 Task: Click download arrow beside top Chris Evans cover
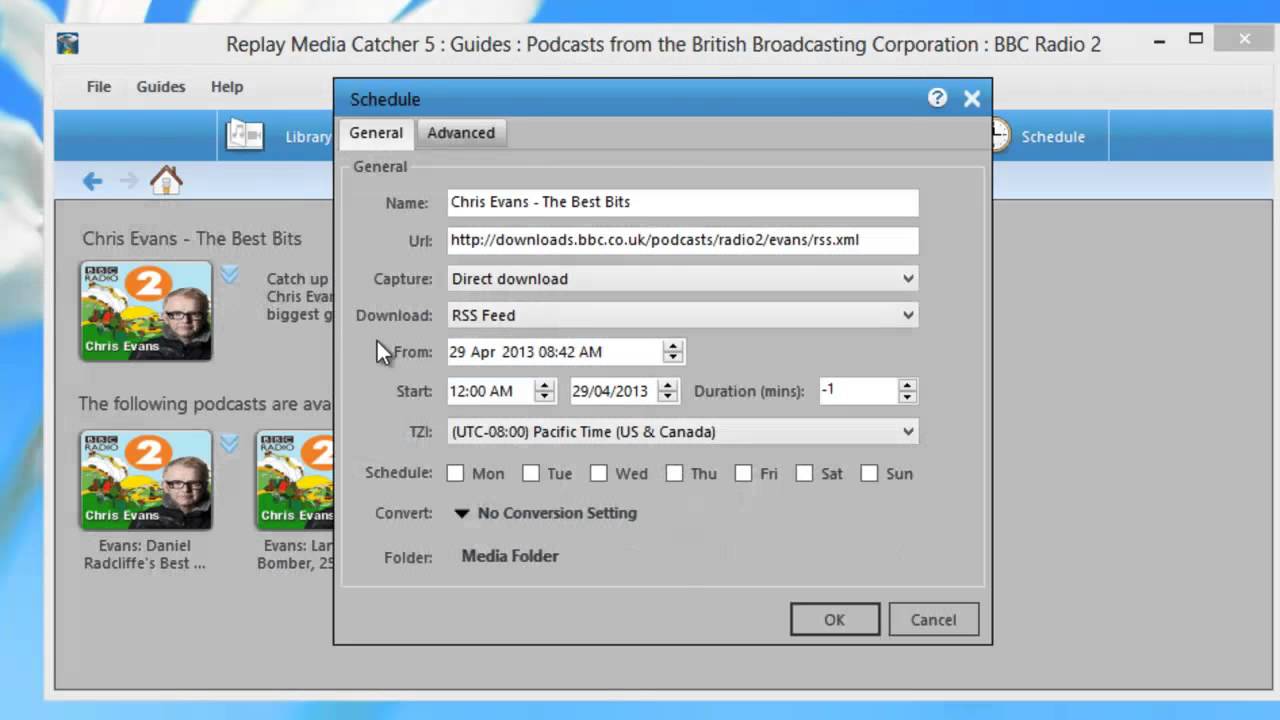229,274
